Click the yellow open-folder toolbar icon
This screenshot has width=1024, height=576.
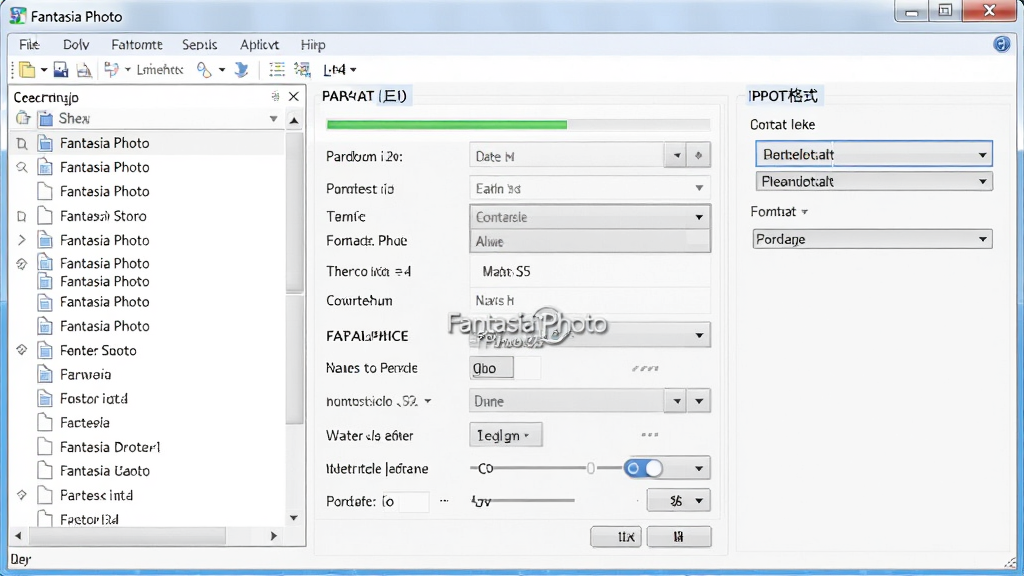(27, 69)
